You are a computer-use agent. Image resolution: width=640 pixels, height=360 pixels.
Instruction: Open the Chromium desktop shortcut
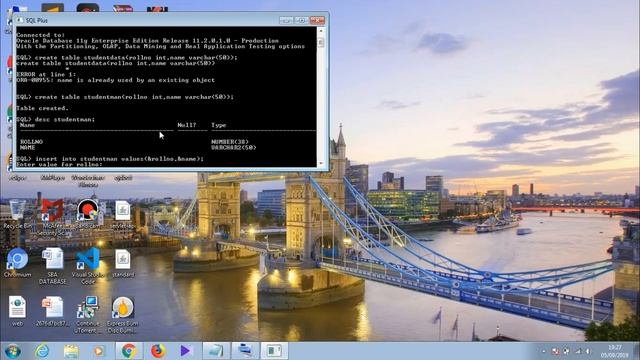(17, 263)
